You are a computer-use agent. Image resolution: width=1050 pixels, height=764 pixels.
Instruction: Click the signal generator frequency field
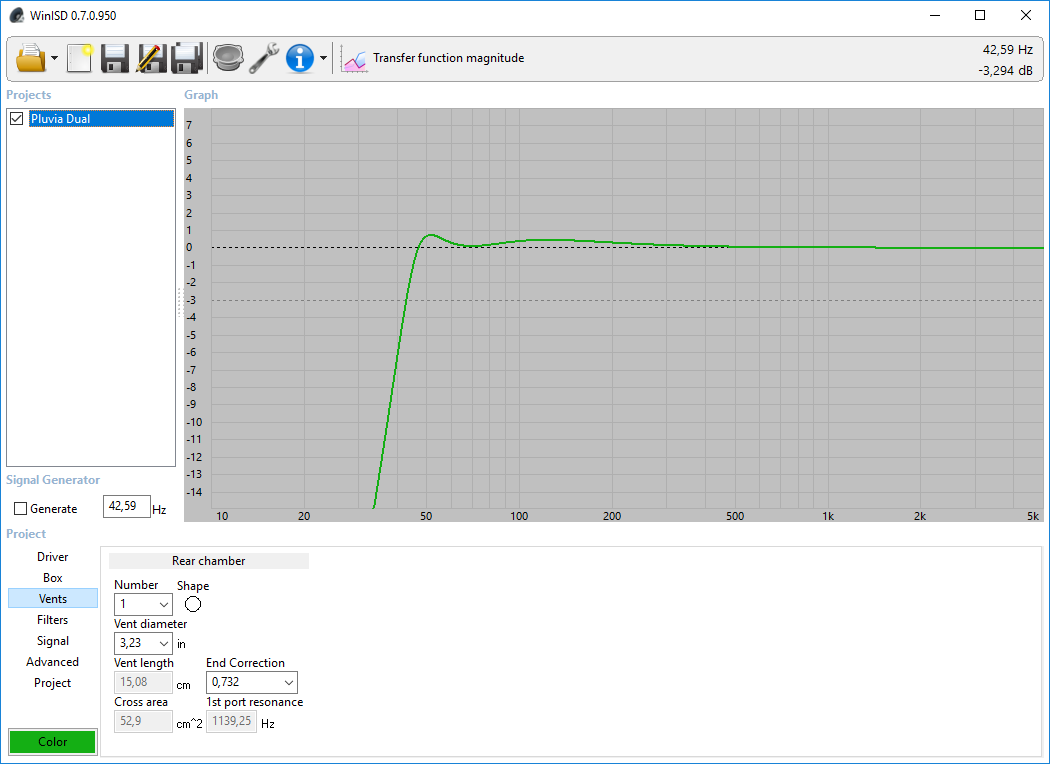(127, 507)
